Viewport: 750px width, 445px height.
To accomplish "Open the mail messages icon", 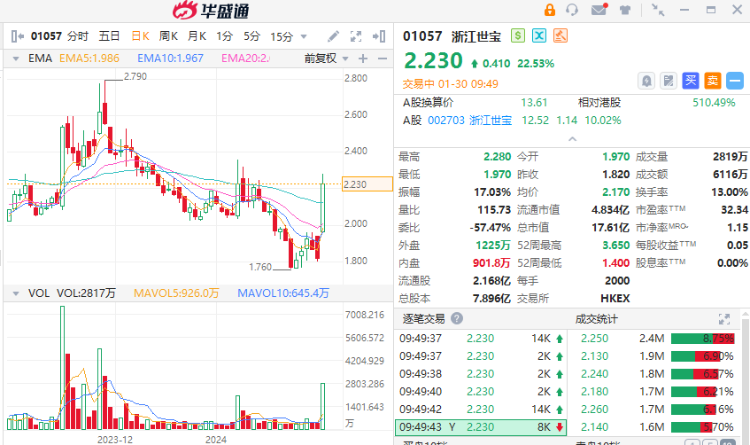I will pyautogui.click(x=599, y=9).
